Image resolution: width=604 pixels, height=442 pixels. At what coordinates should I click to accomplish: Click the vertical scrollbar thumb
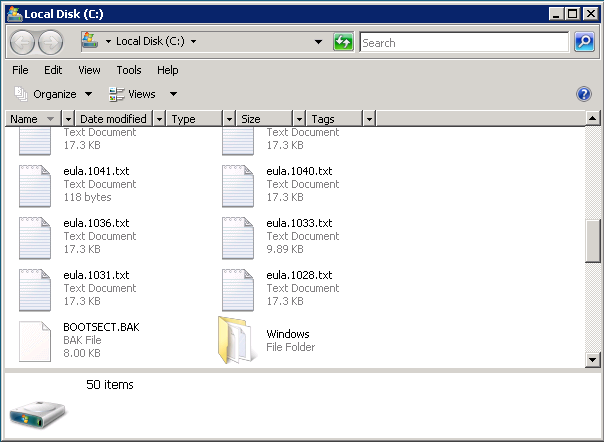coord(593,241)
